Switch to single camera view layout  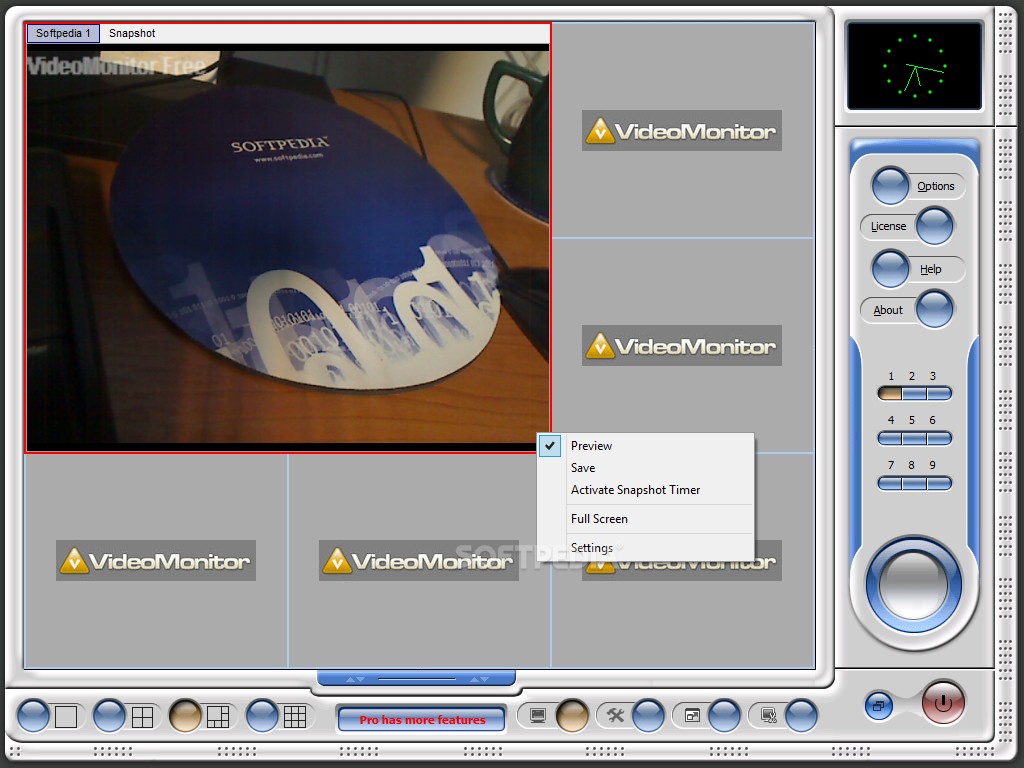(x=33, y=716)
